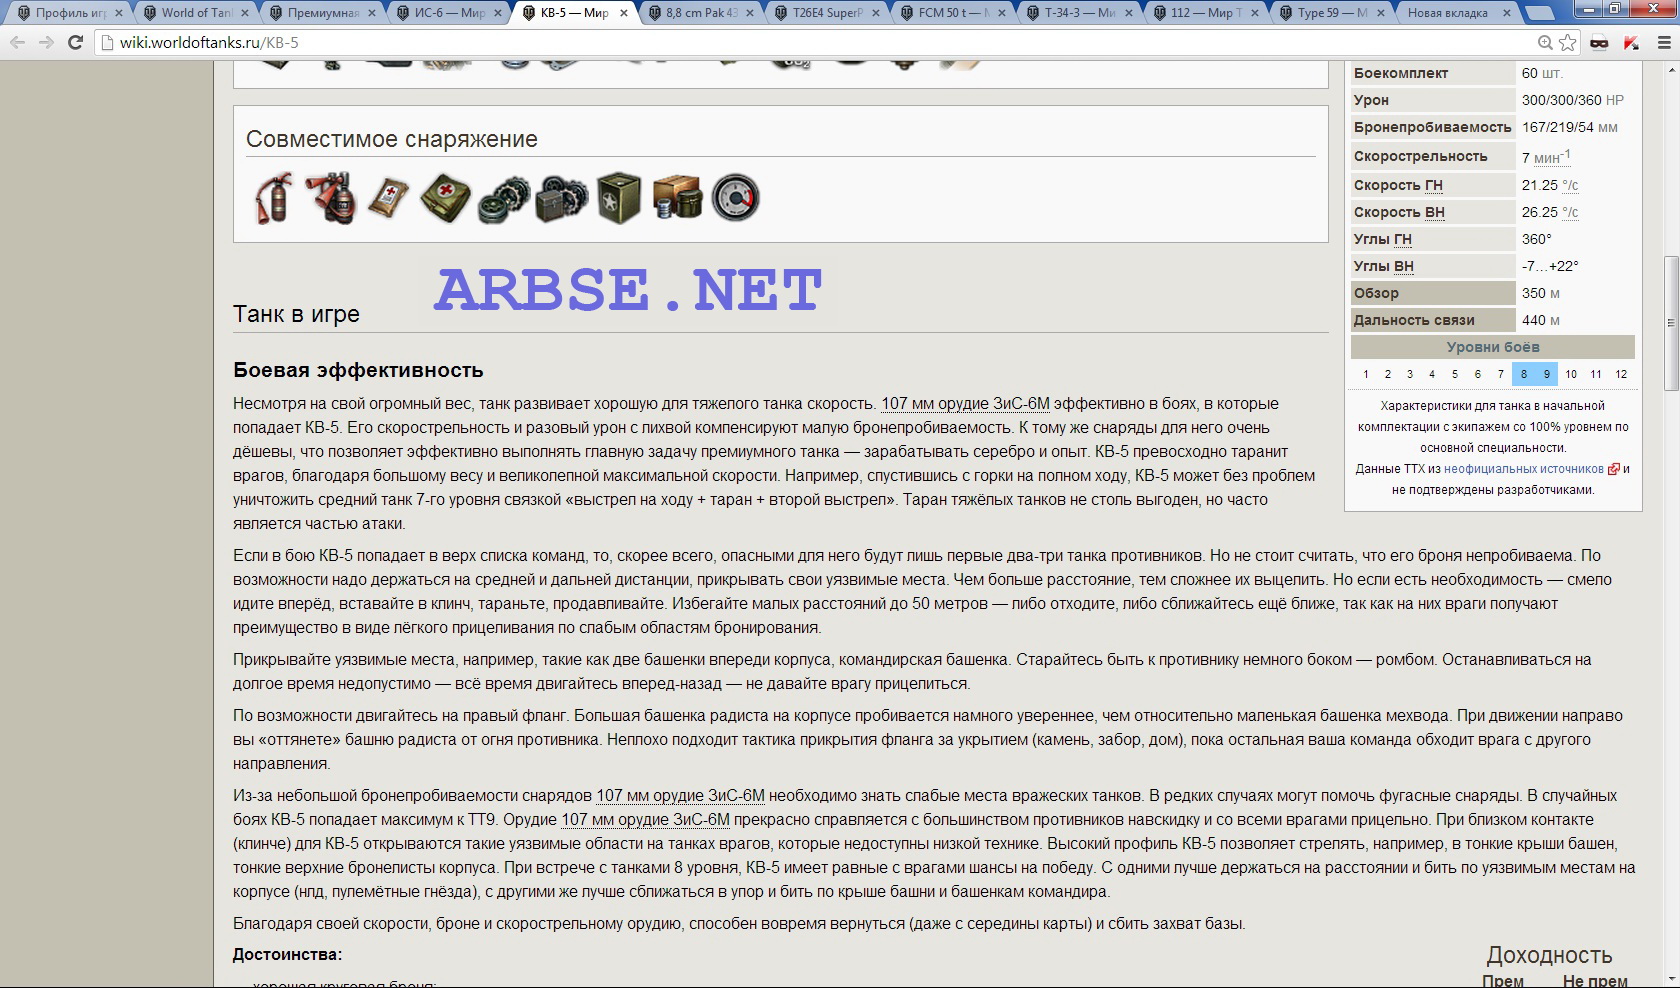Switch to the T26E4 SuperPershing tab

click(x=827, y=13)
